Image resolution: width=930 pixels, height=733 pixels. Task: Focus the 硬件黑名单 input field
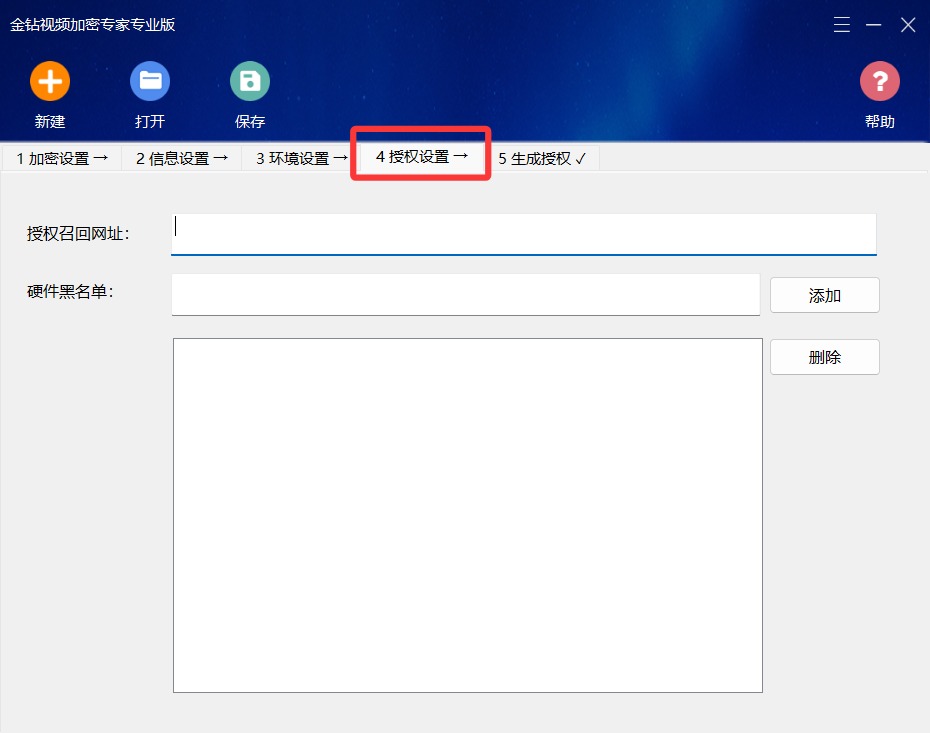[466, 295]
